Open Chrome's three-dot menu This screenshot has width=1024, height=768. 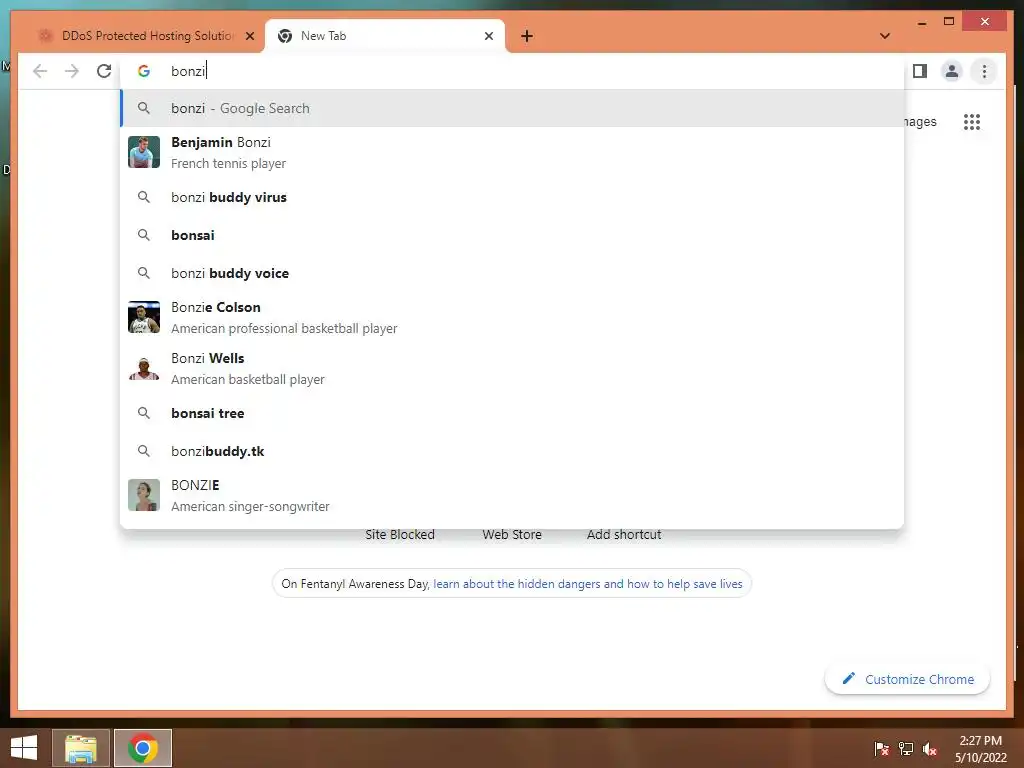coord(984,71)
